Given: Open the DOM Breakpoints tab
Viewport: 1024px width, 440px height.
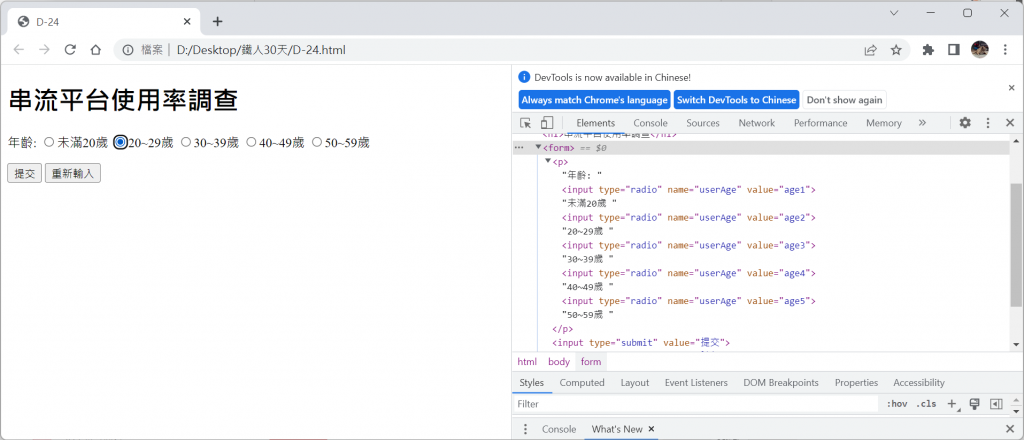Looking at the screenshot, I should tap(781, 383).
